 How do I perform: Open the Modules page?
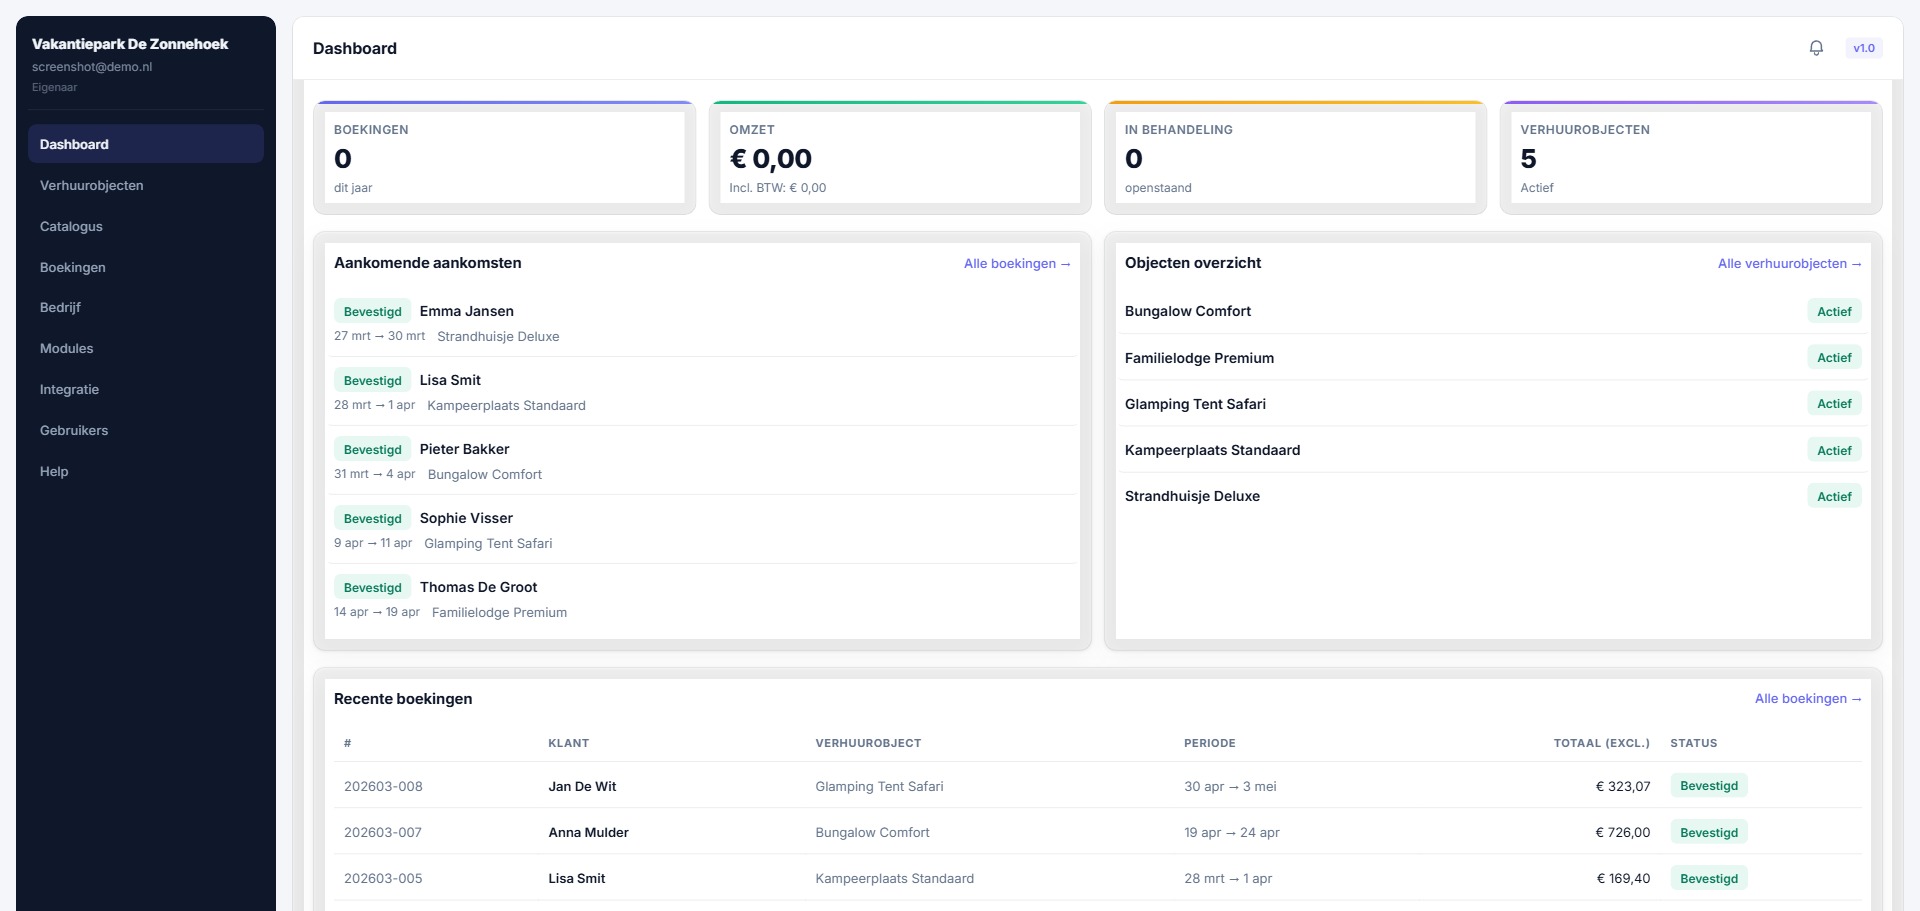click(x=66, y=348)
